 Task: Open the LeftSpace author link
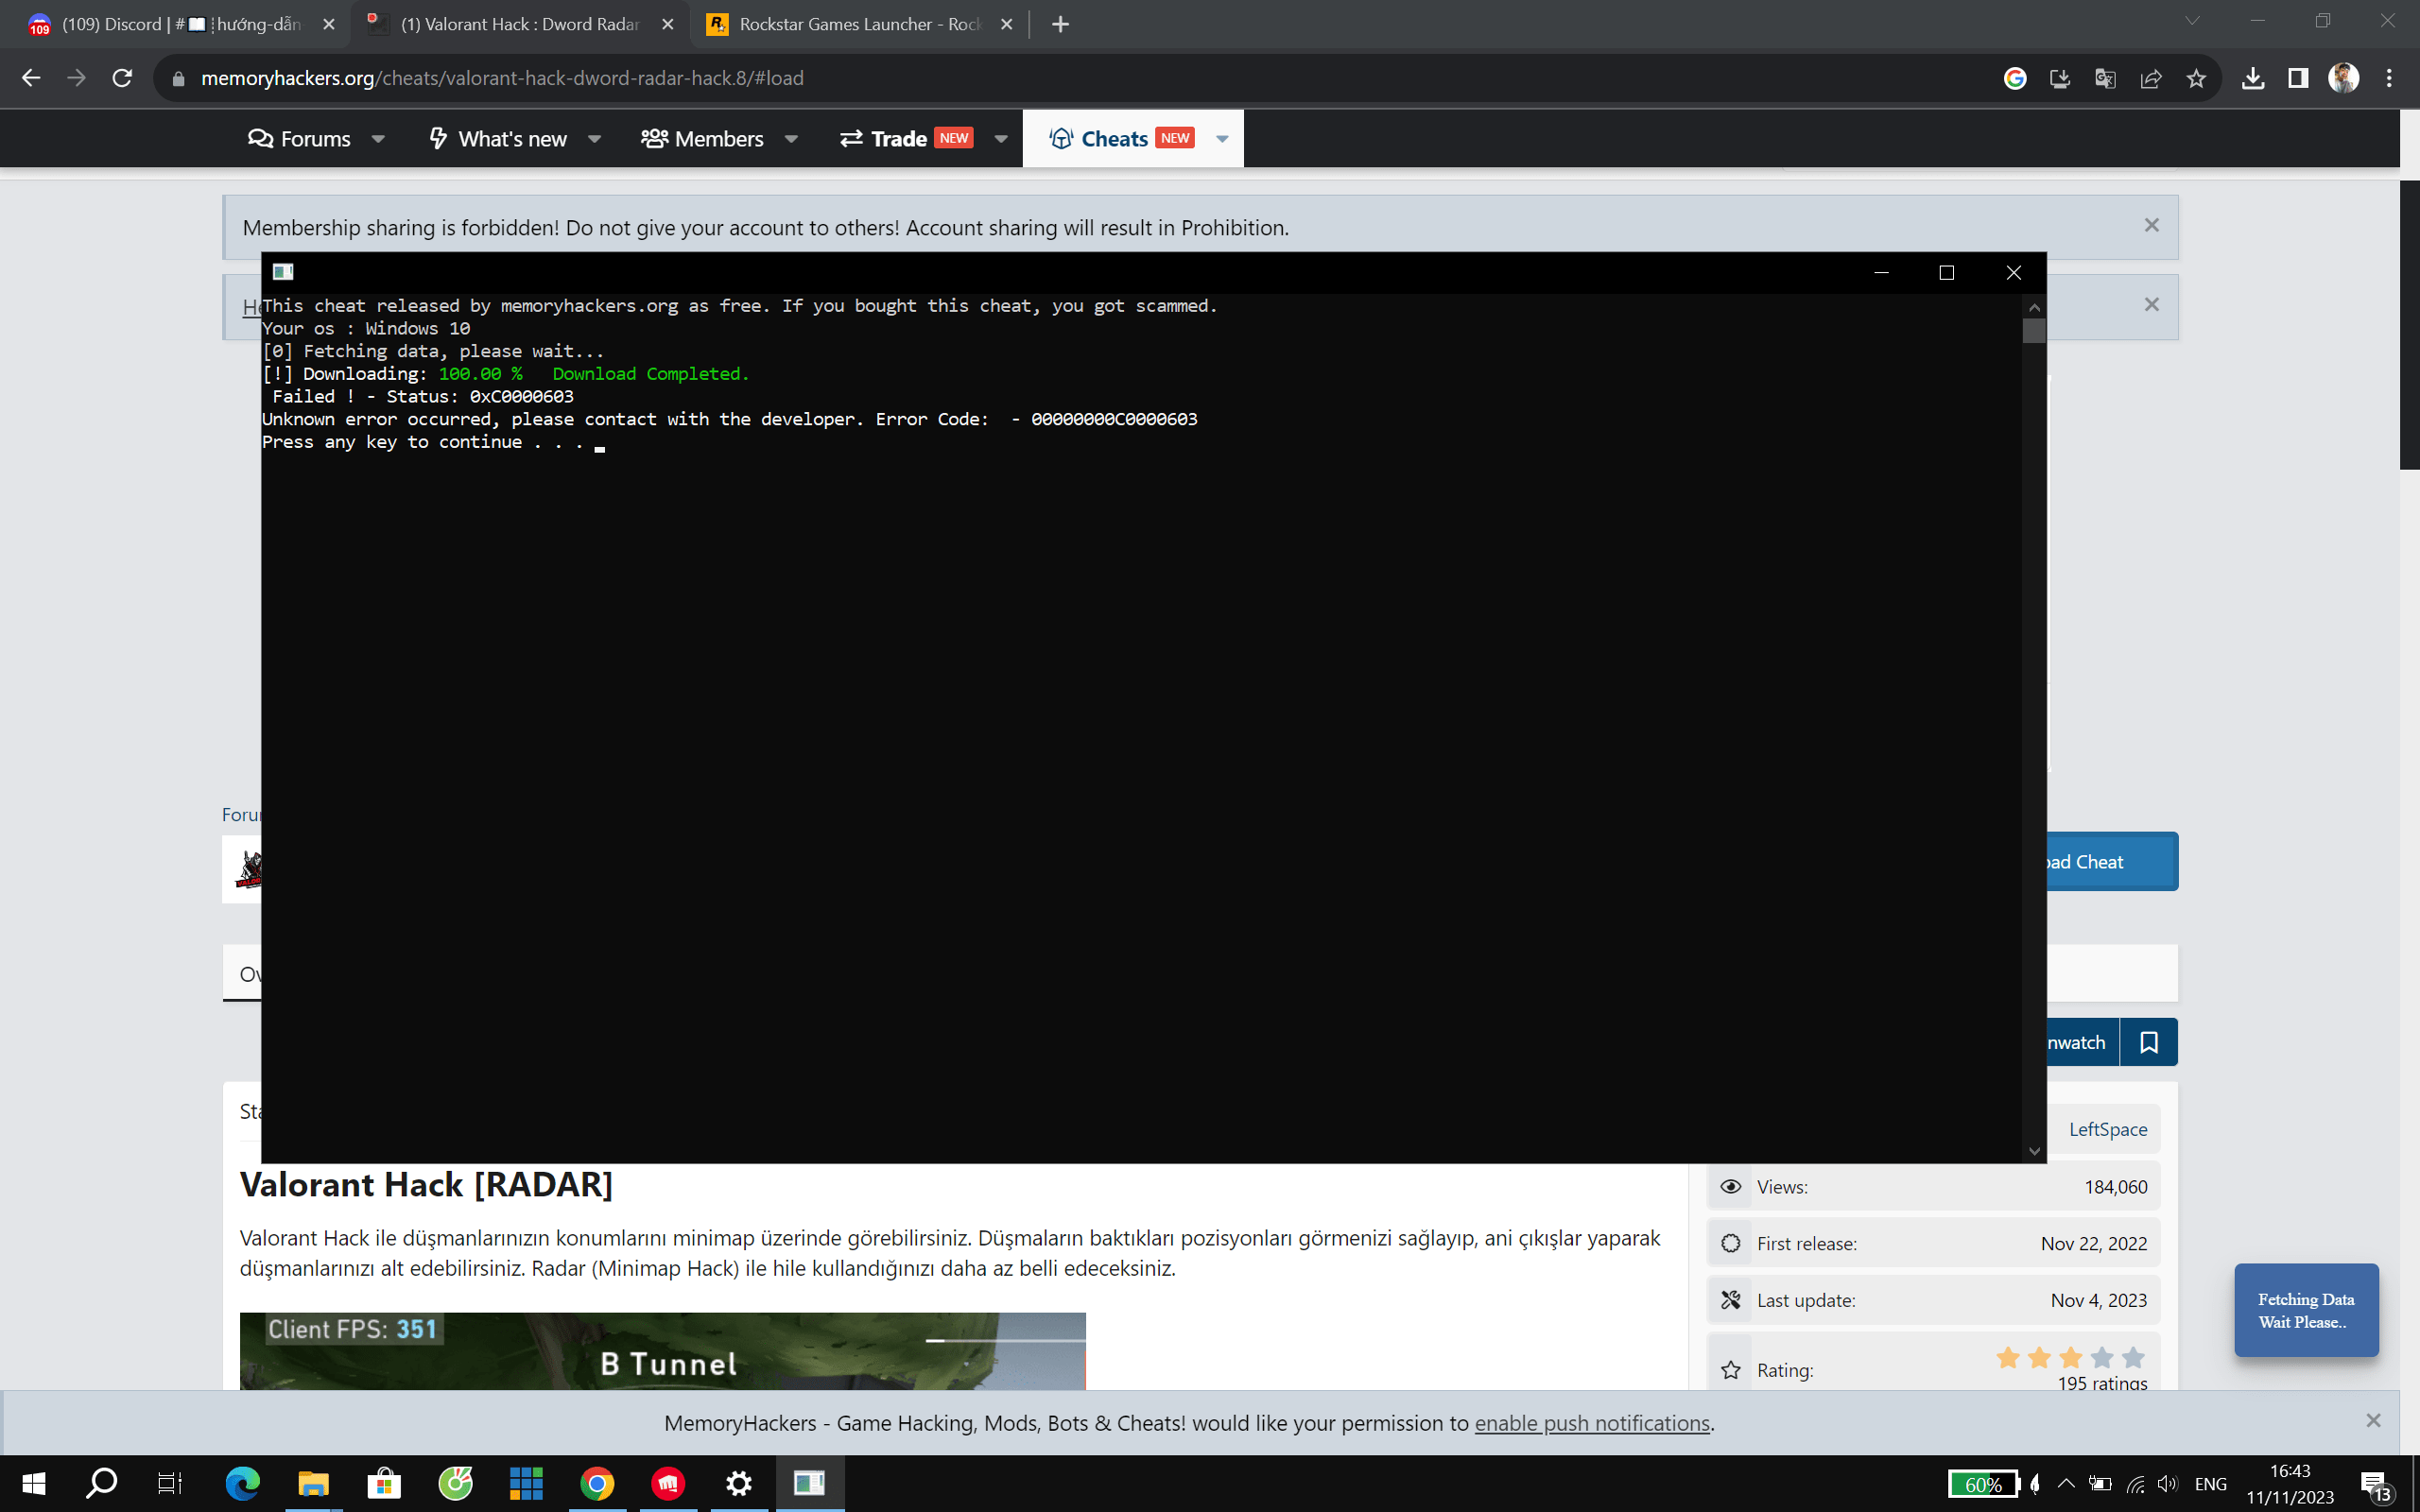tap(2108, 1129)
